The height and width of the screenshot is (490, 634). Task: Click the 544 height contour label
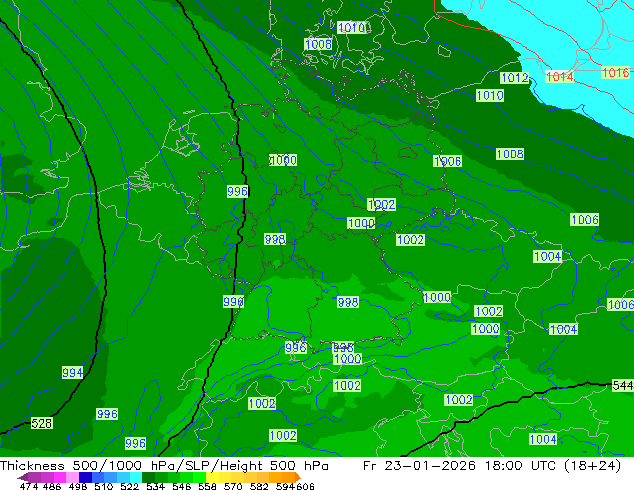pyautogui.click(x=623, y=385)
